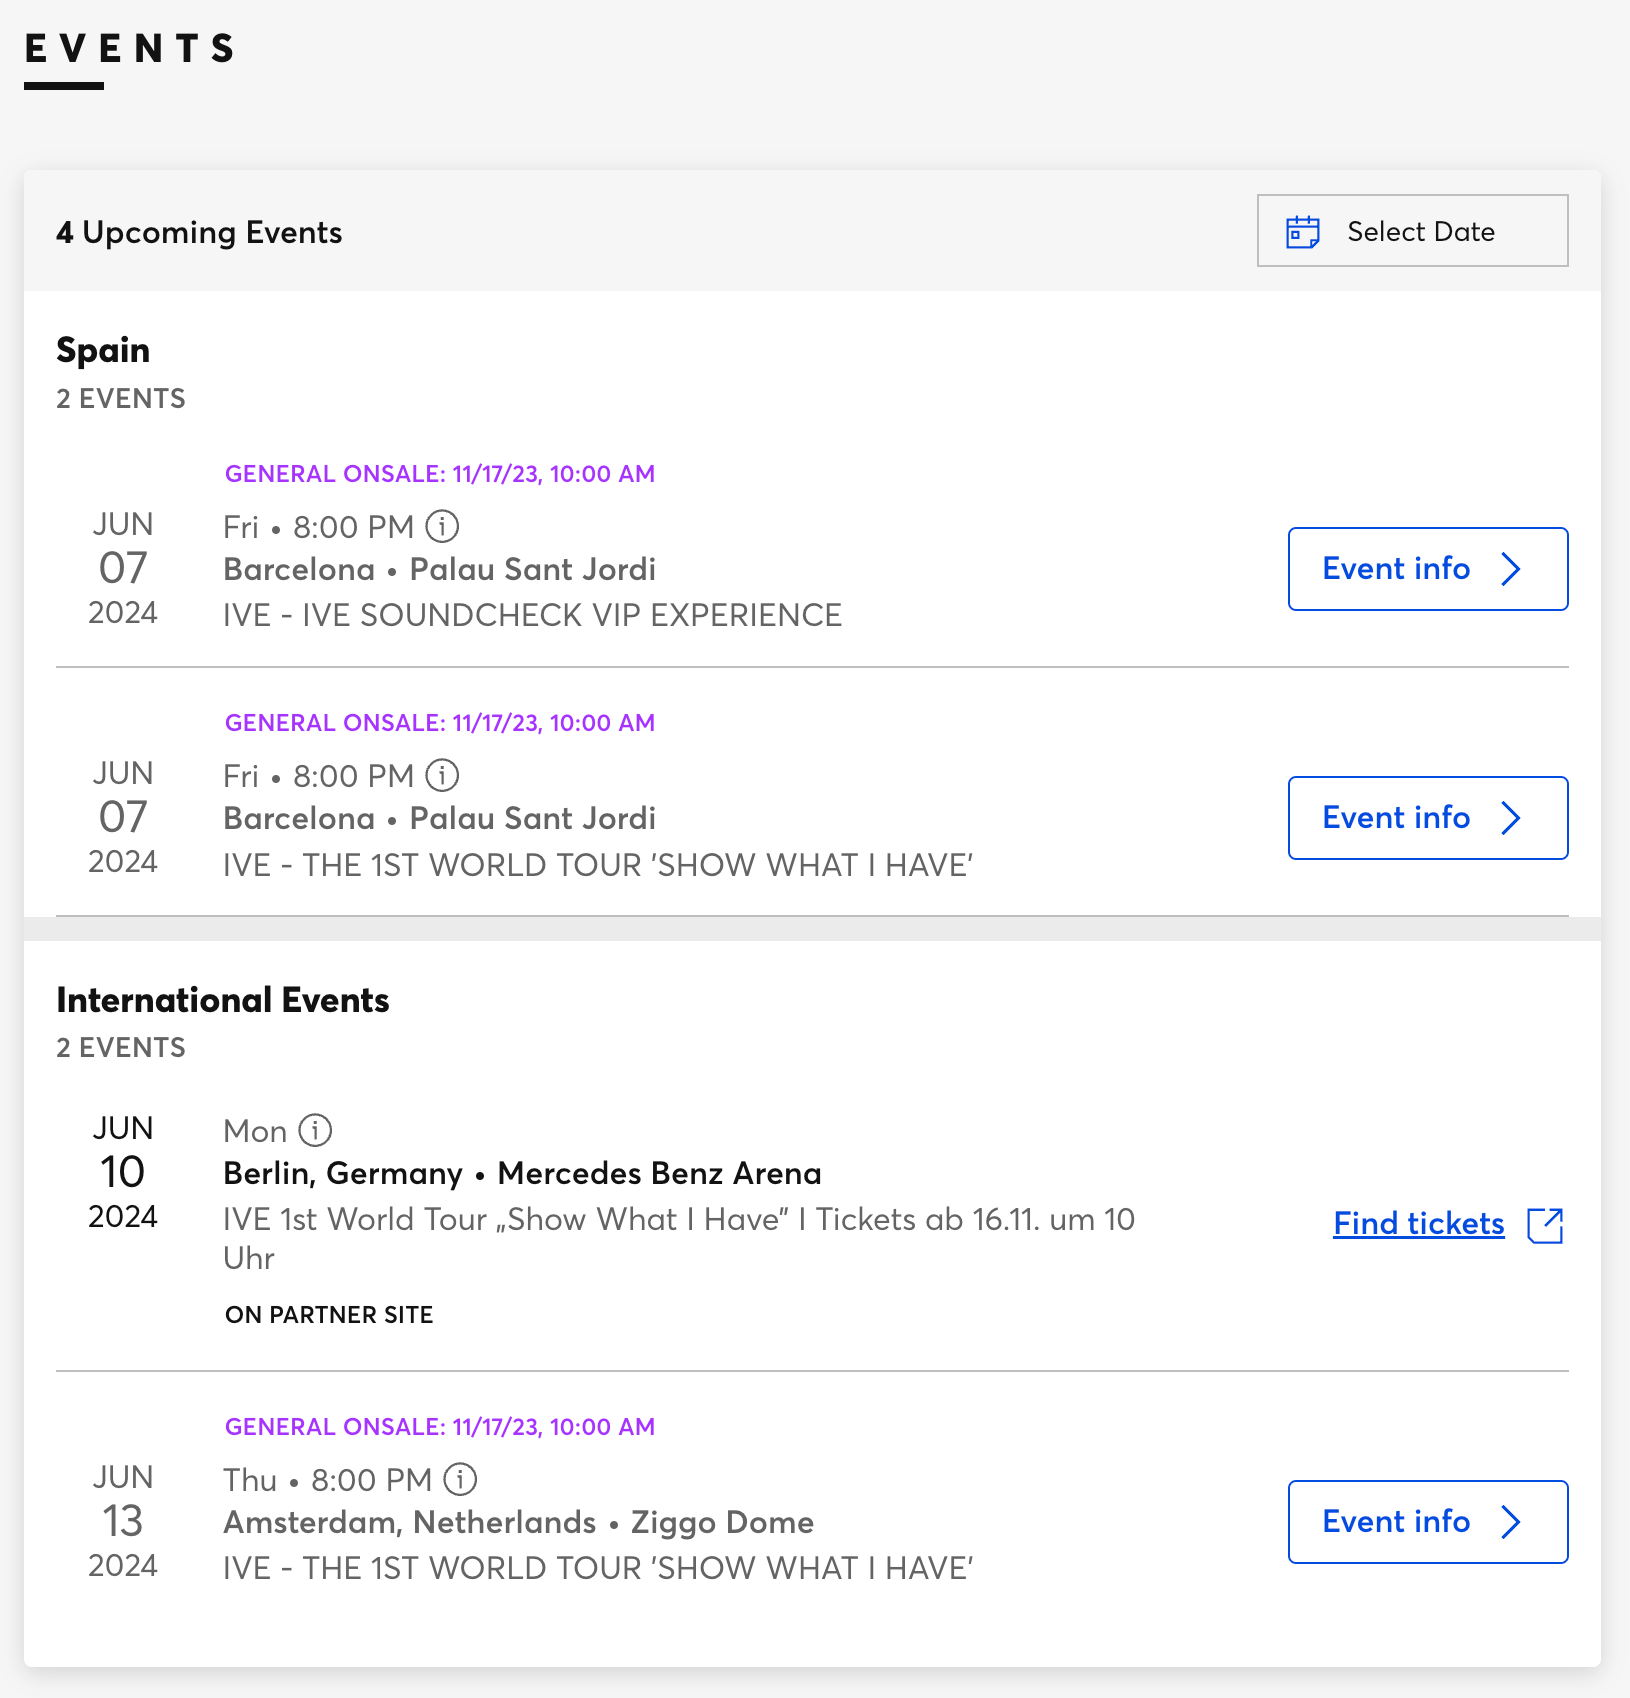The image size is (1630, 1698).
Task: Click info icon for Soundcheck VIP event time
Action: (442, 526)
